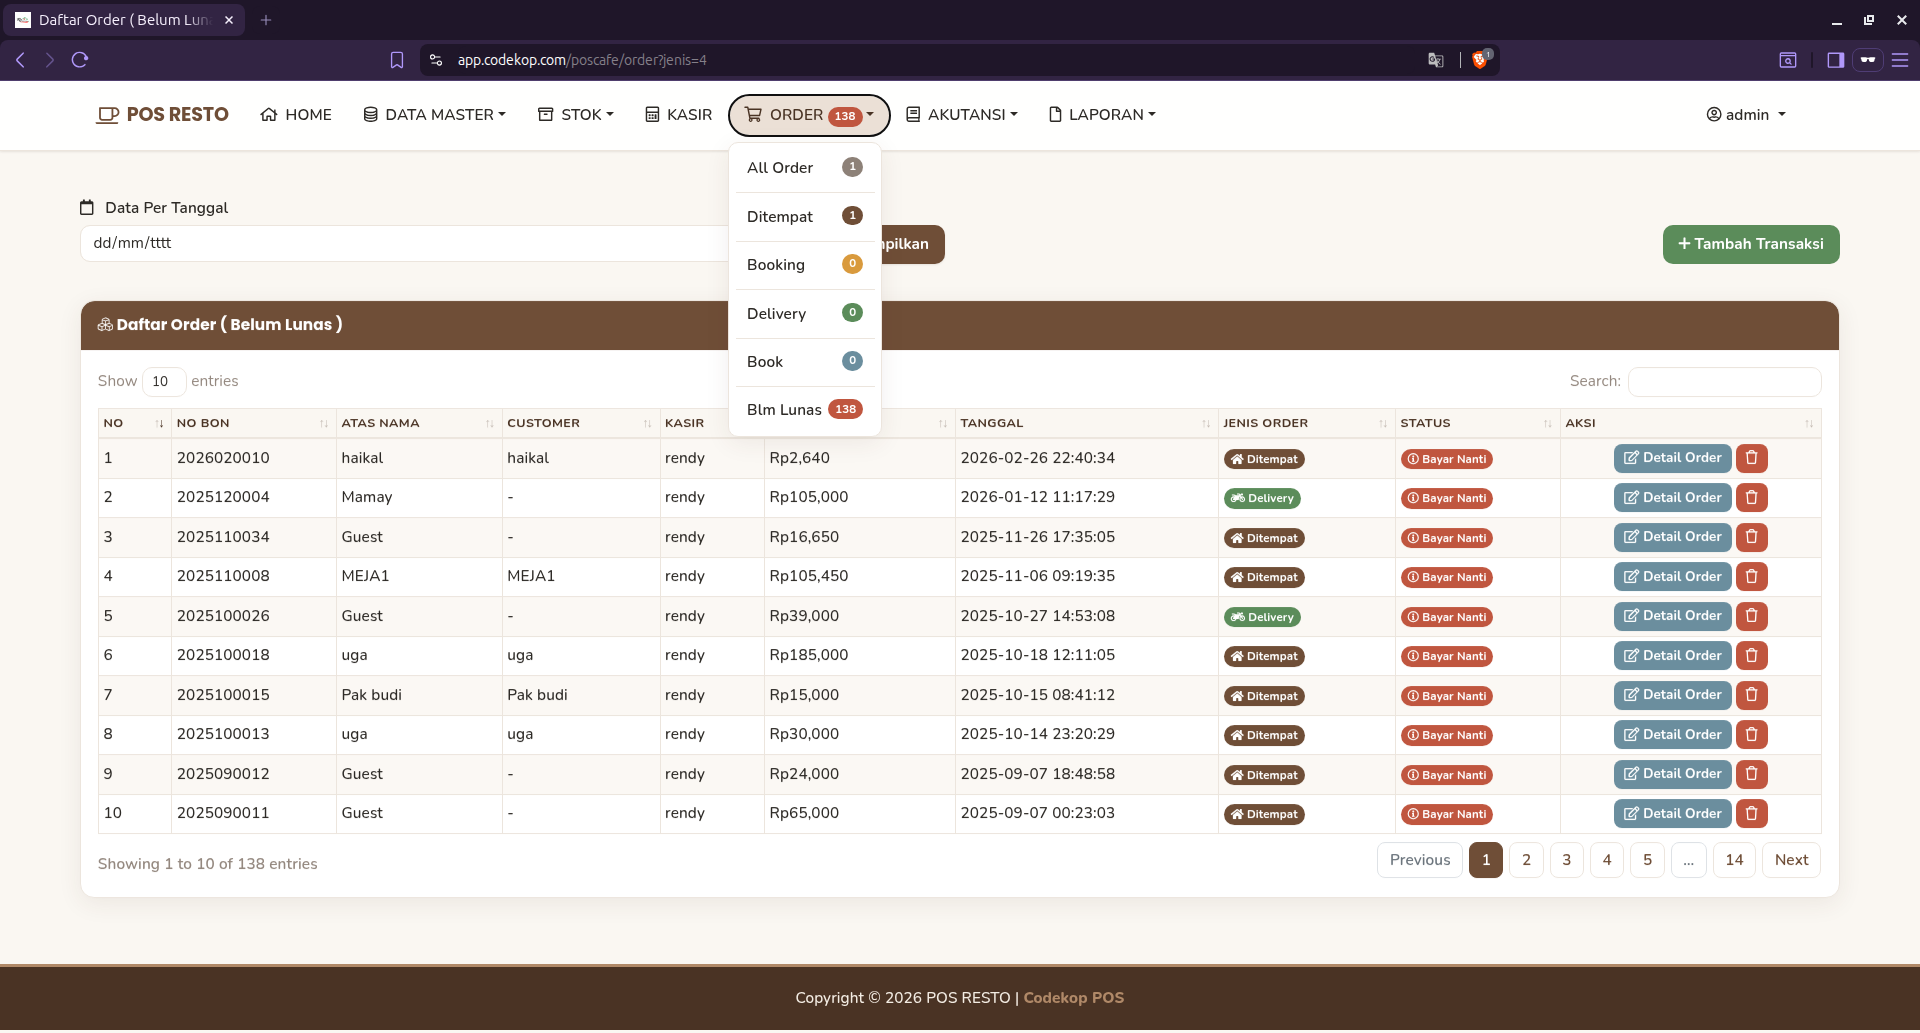Click the date input field
This screenshot has width=1920, height=1033.
pos(404,243)
